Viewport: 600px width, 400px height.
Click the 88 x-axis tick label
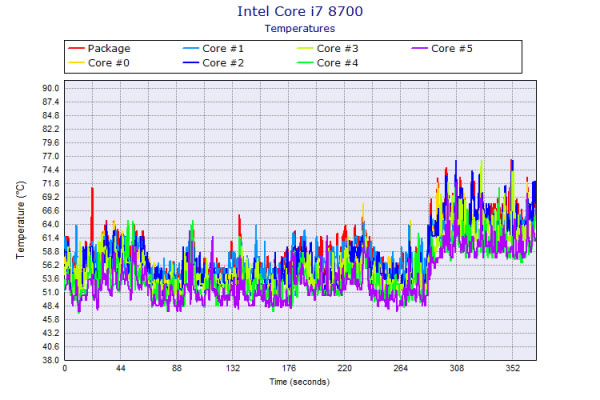[x=176, y=368]
